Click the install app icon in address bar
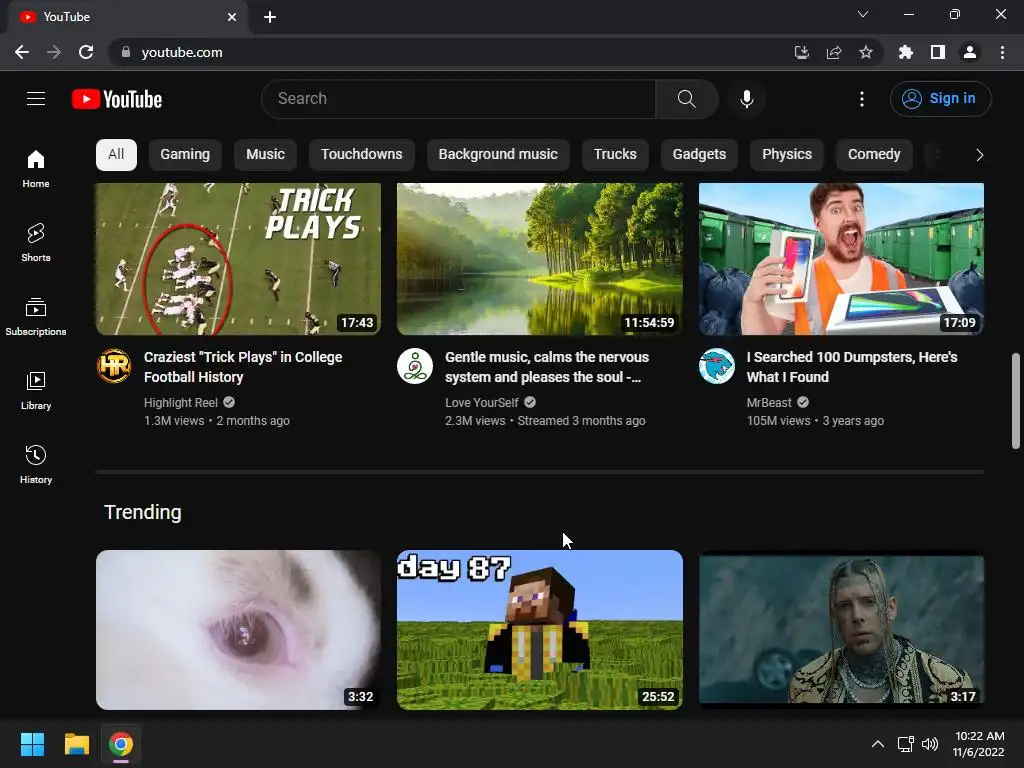 click(802, 52)
